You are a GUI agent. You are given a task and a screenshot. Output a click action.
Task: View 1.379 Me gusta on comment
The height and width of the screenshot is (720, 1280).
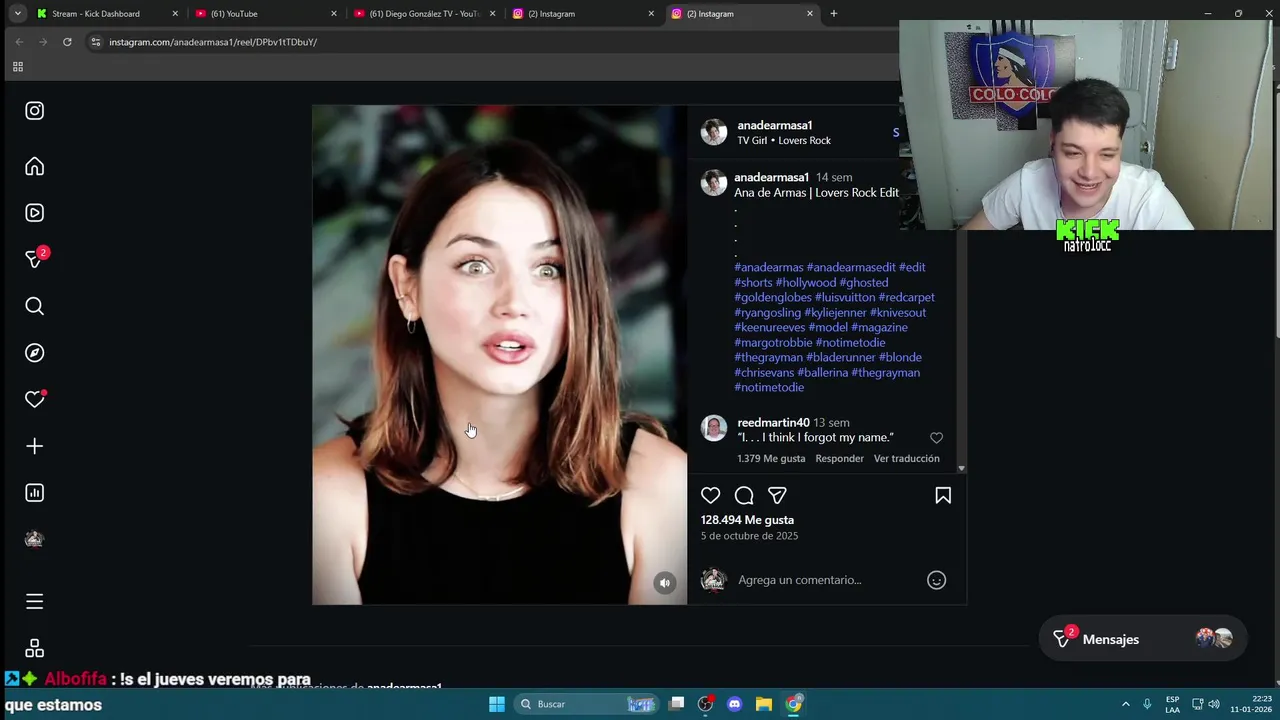click(x=771, y=458)
